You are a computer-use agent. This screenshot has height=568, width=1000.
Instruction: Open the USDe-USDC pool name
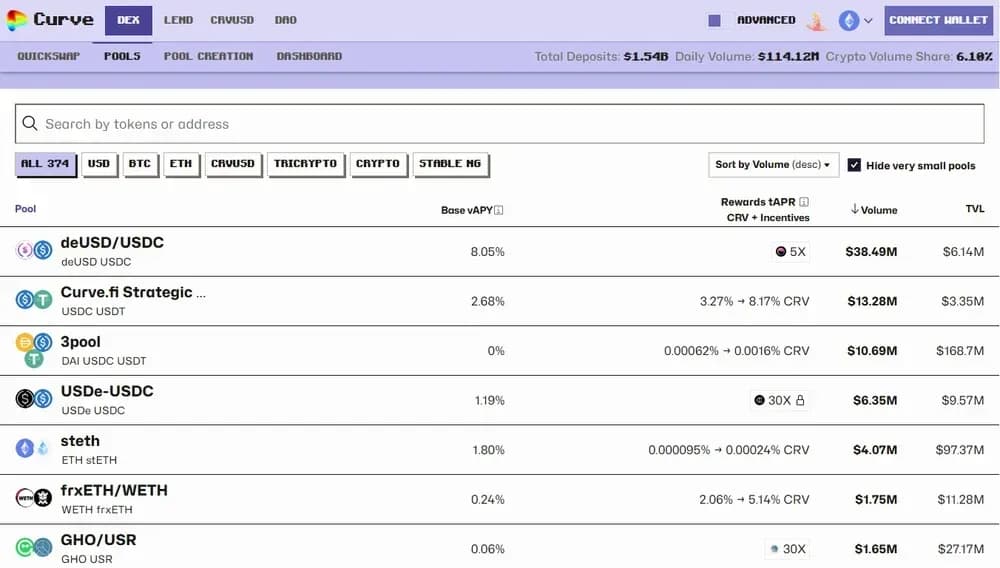point(107,391)
